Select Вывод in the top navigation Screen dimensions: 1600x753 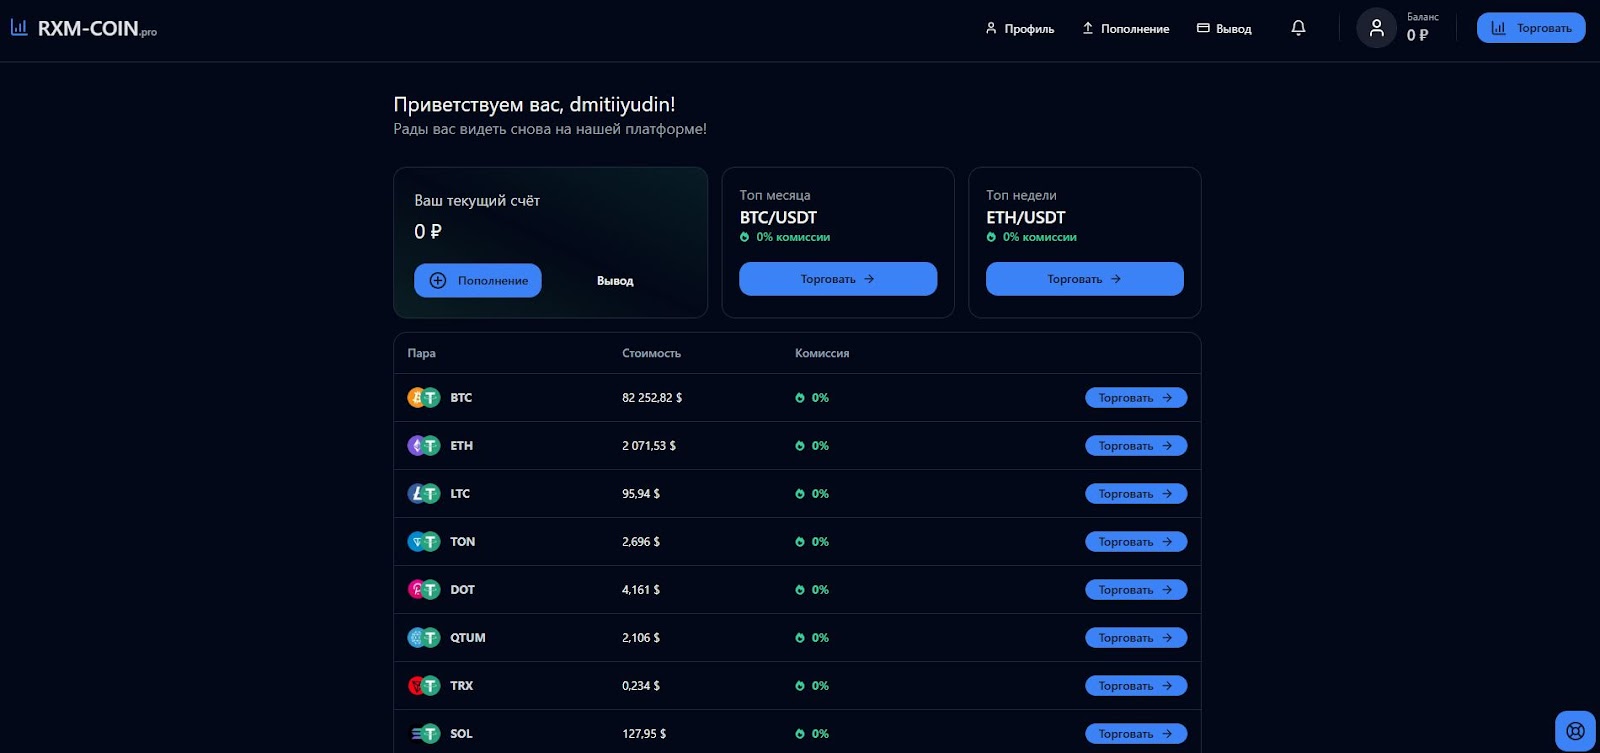1224,29
